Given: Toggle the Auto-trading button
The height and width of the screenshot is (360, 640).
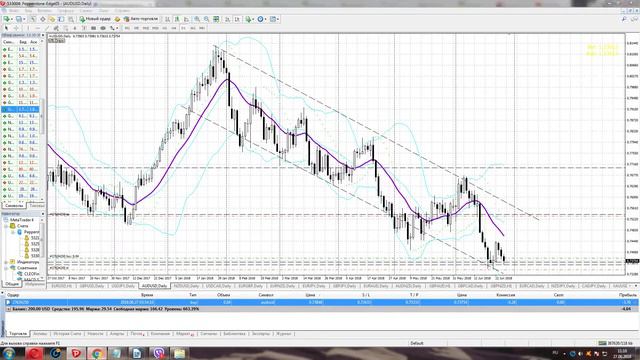Looking at the screenshot, I should tap(141, 19).
